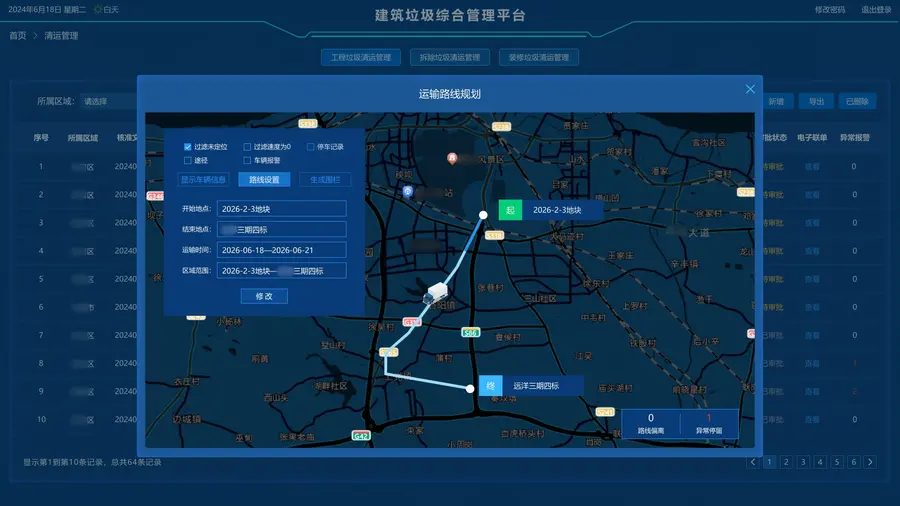Viewport: 900px width, 506px height.
Task: Click the 退出登录 link
Action: [x=876, y=10]
